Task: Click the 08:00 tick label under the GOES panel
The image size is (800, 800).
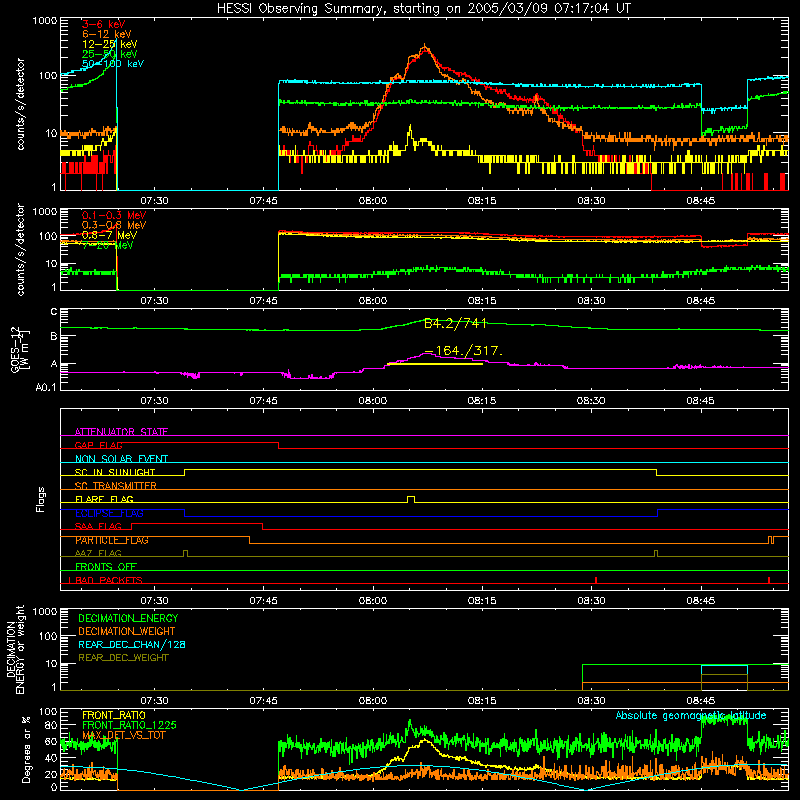Action: 373,401
